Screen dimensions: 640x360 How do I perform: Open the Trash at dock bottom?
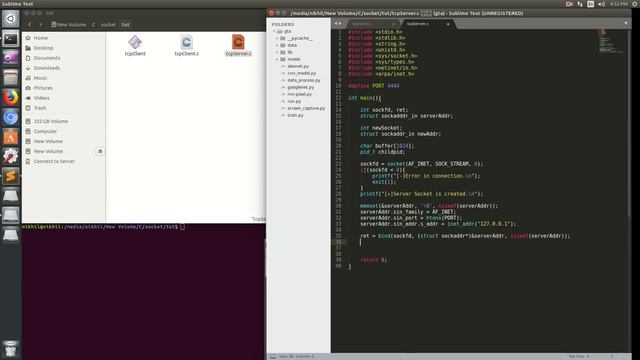pyautogui.click(x=11, y=349)
